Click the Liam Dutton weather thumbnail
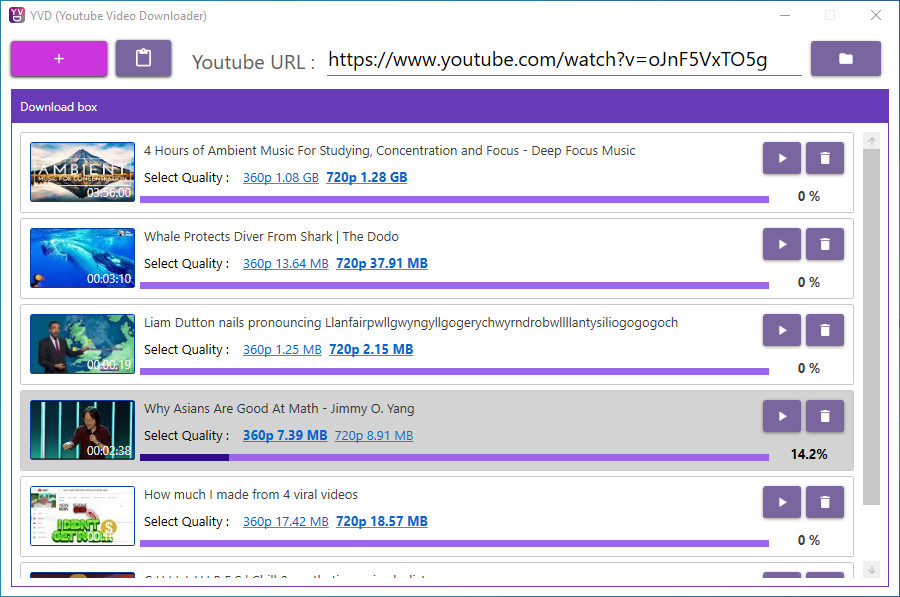Screen dimensions: 900x597 pos(83,344)
